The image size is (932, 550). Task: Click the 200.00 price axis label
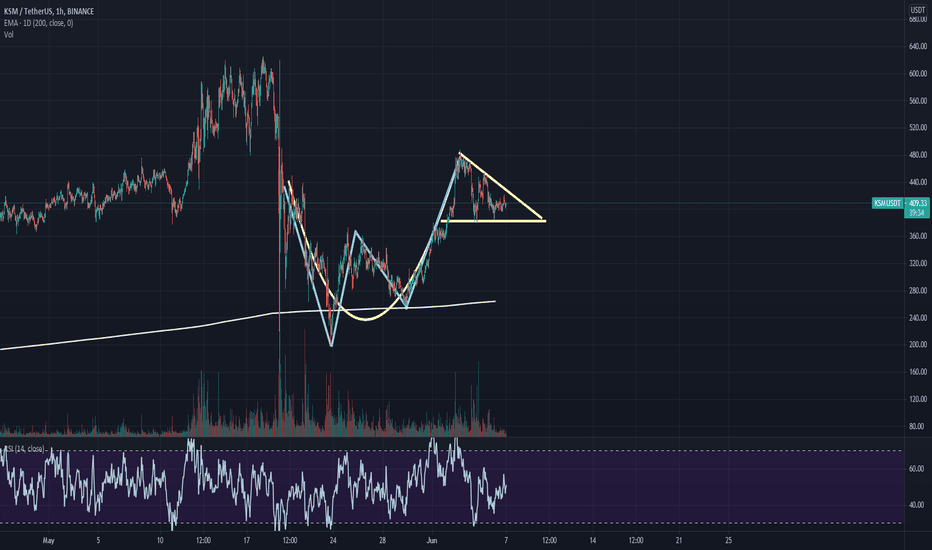918,345
